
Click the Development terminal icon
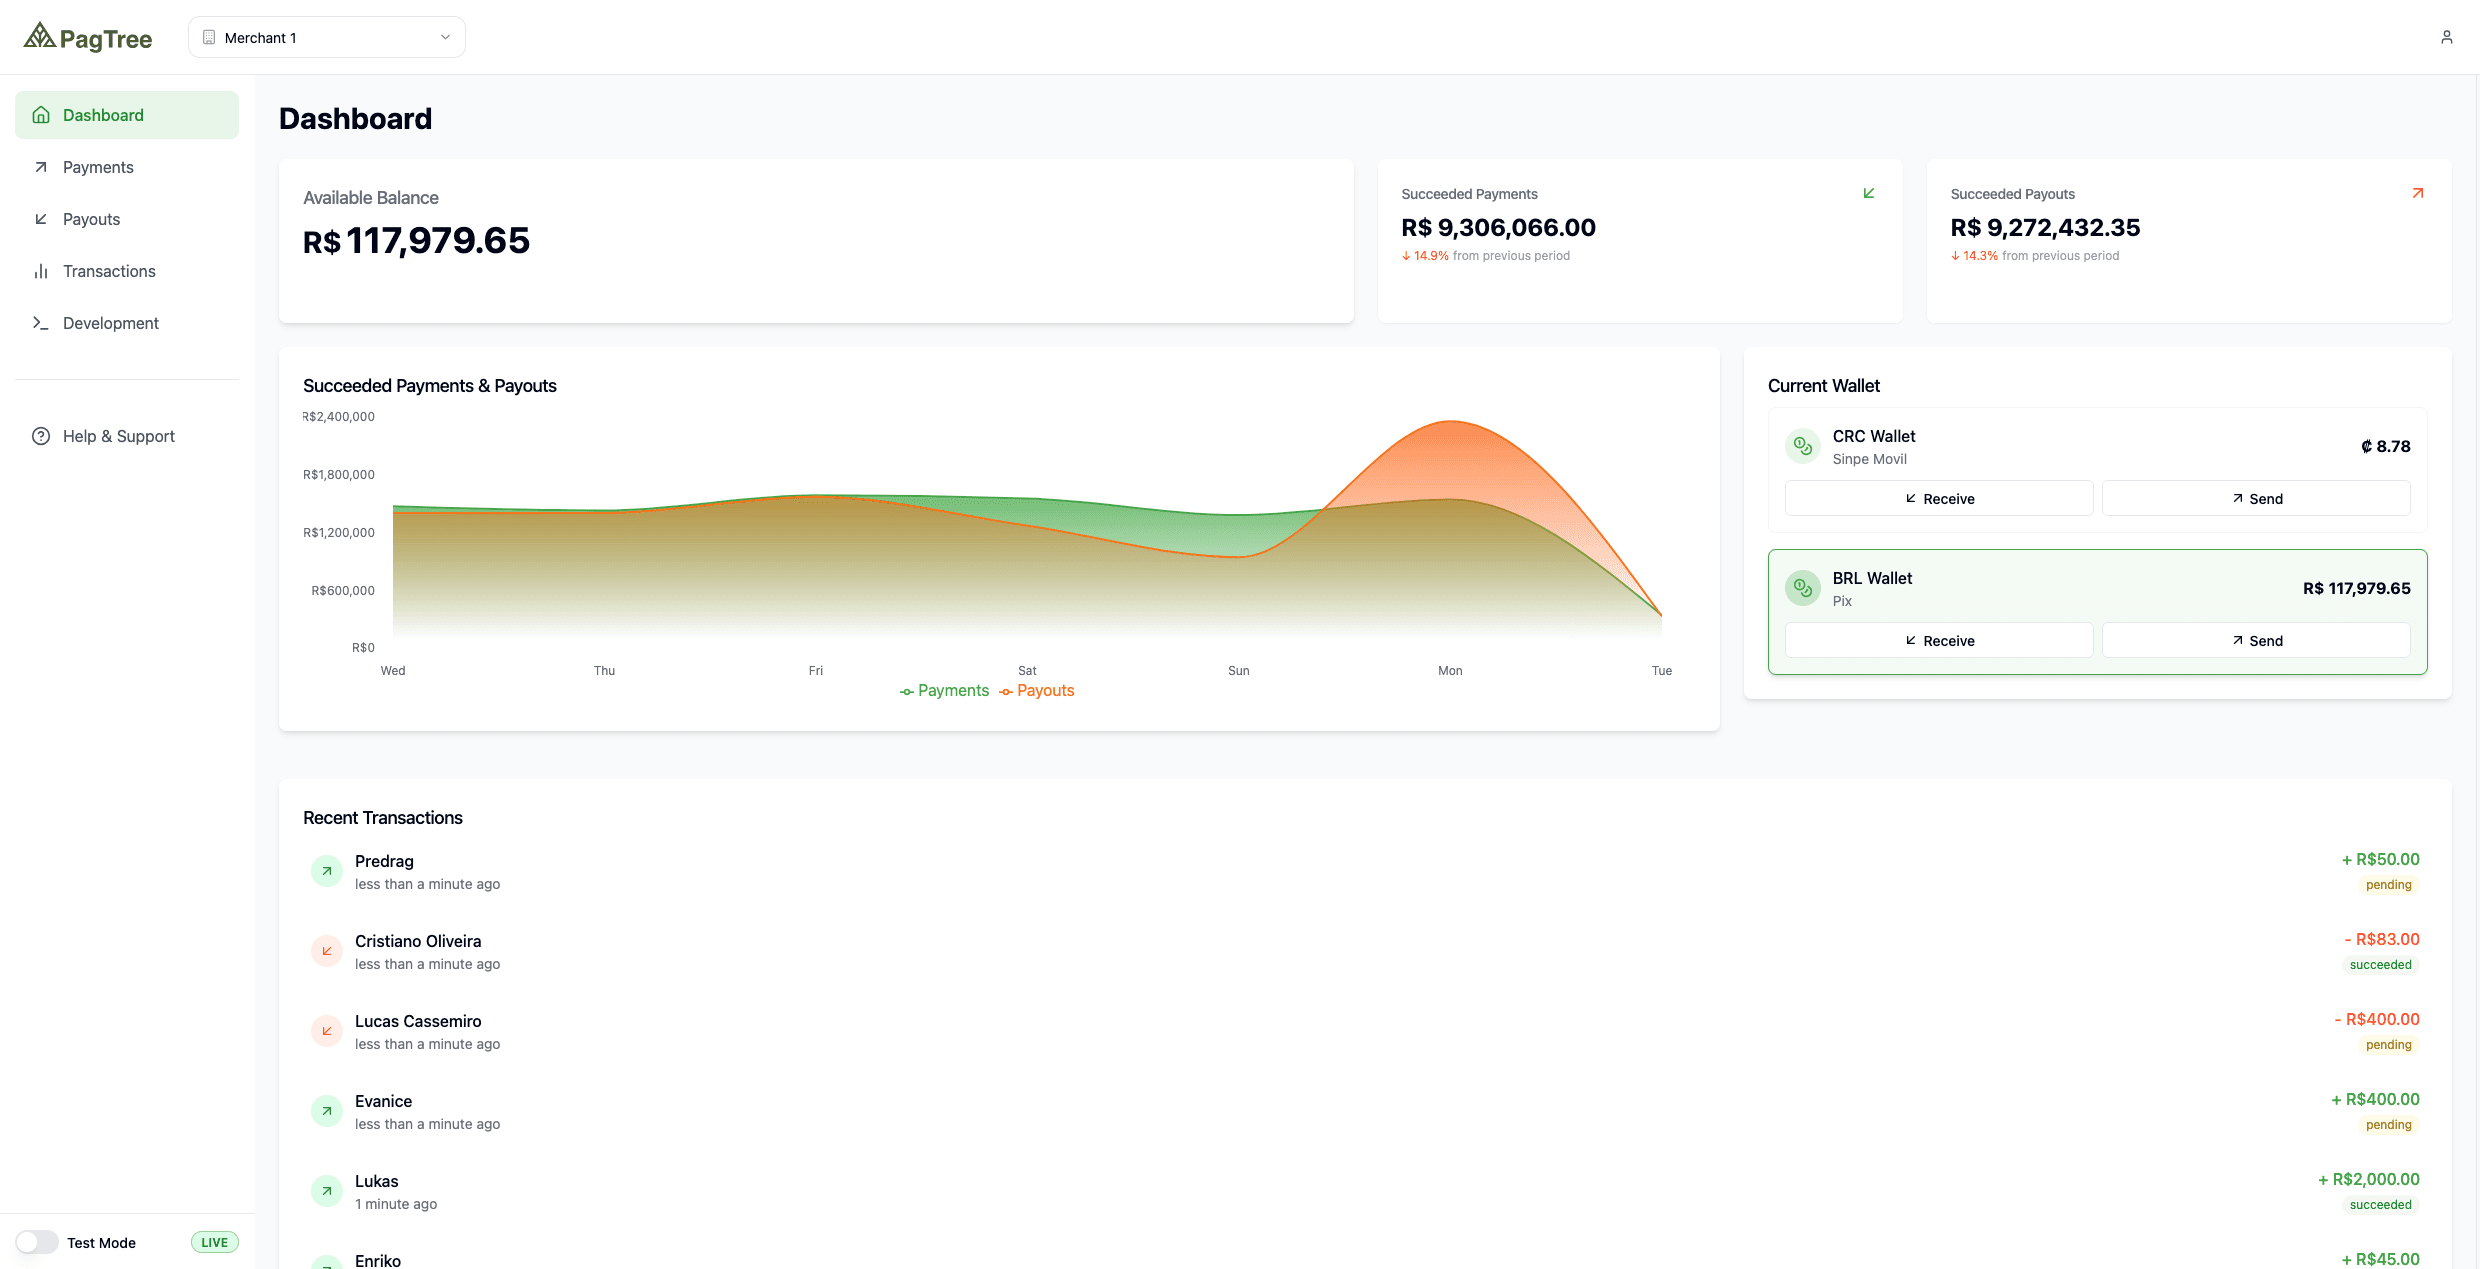coord(40,323)
